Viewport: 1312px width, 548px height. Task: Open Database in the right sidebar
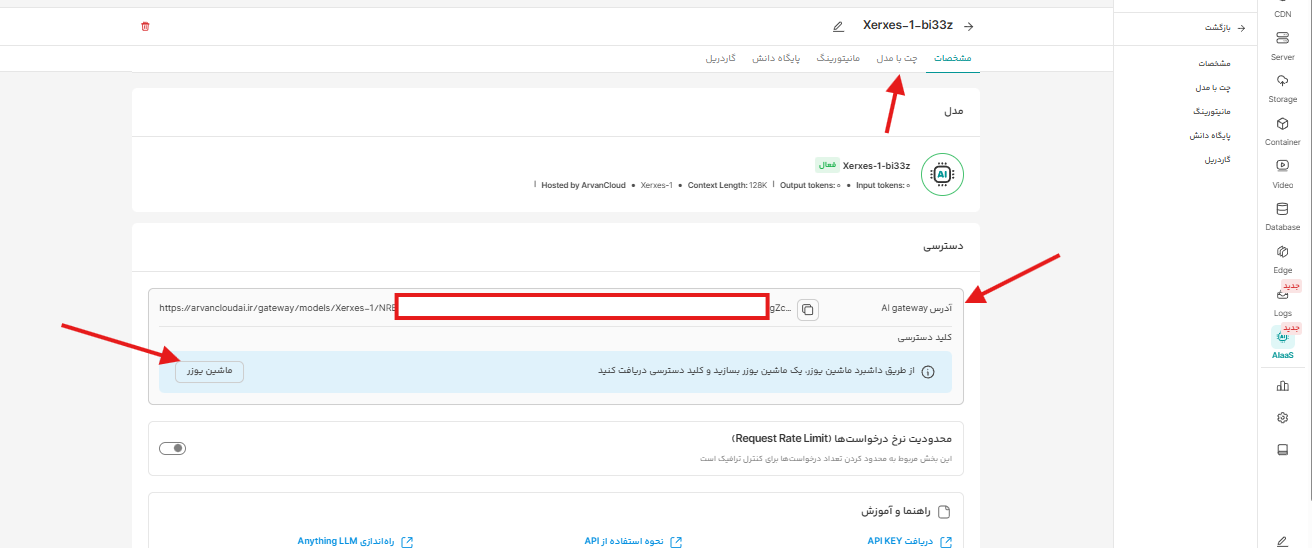1282,215
